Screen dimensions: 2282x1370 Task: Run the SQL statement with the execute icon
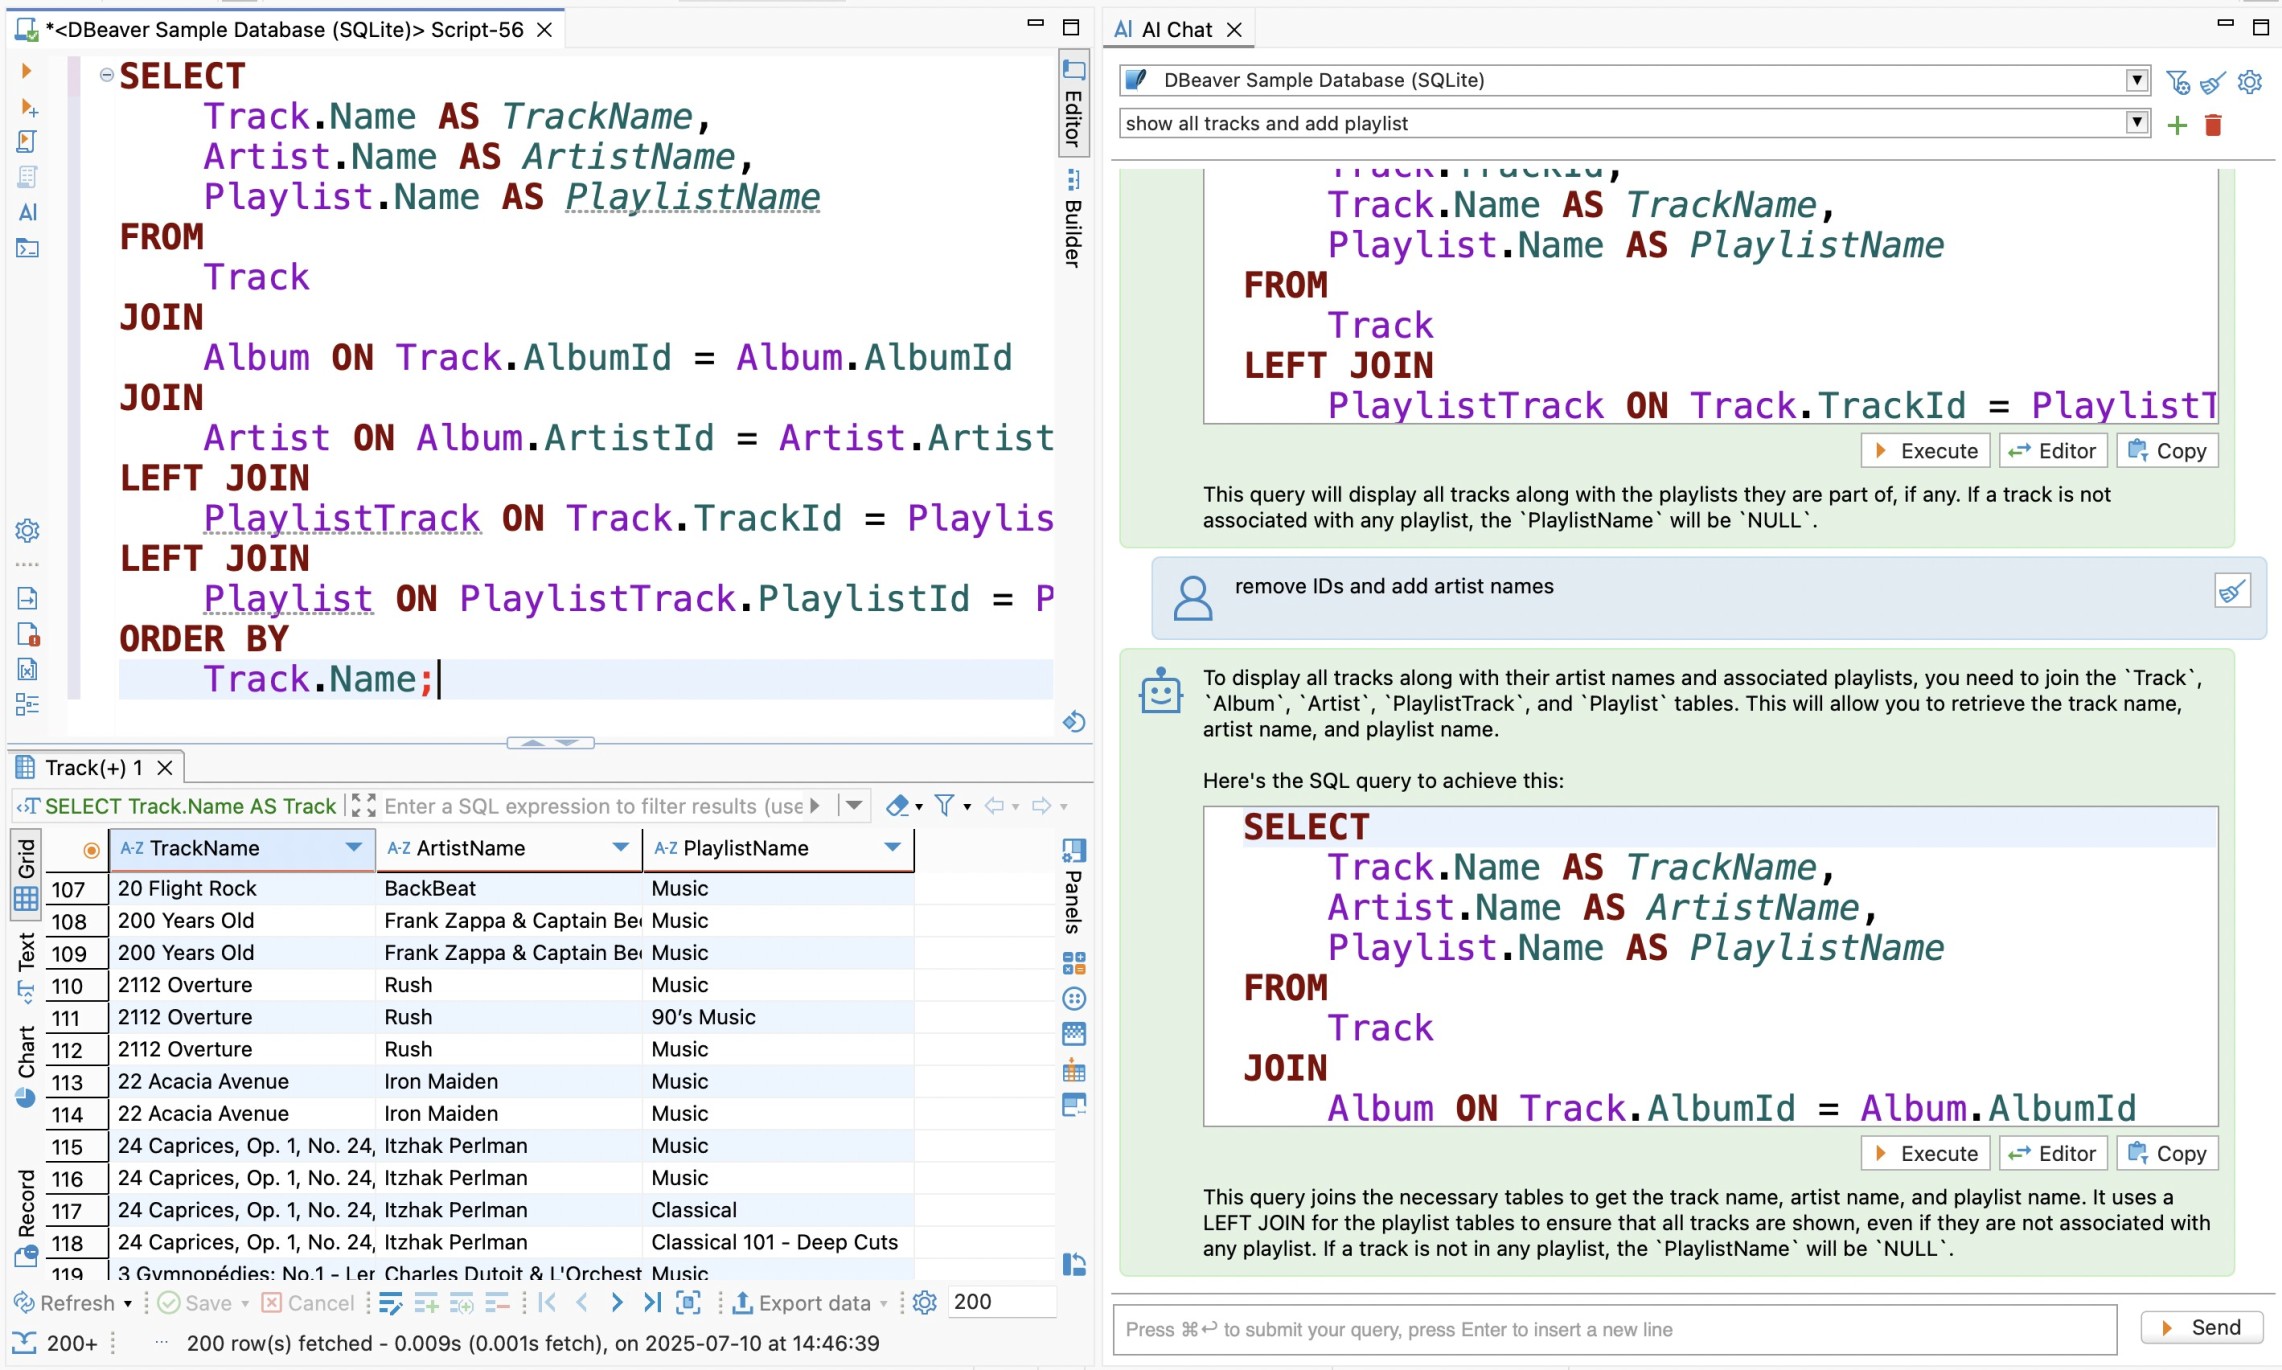tap(26, 71)
